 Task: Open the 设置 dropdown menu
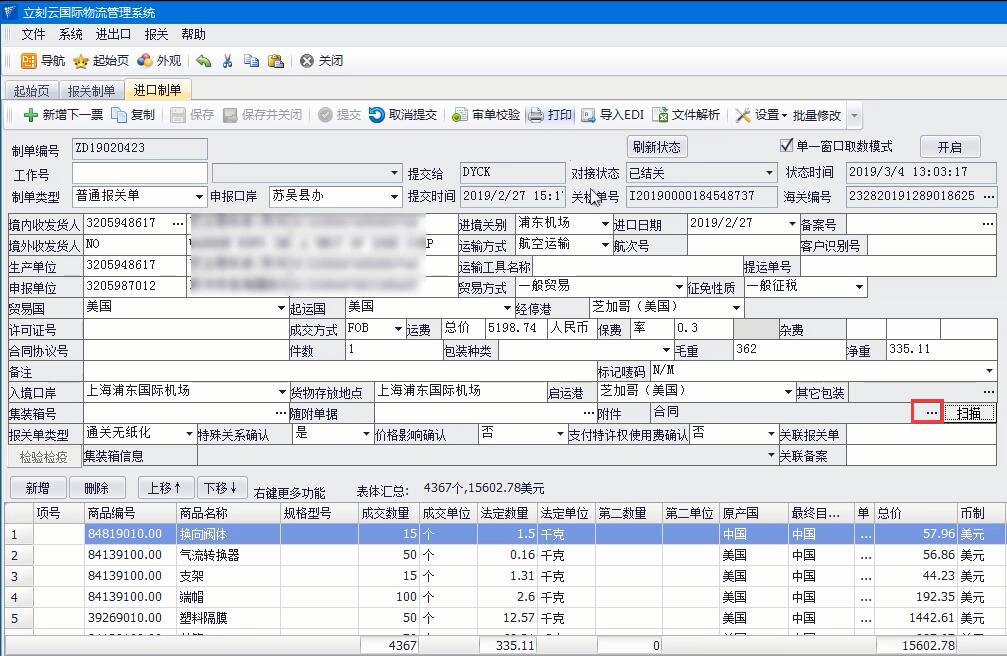[x=784, y=115]
